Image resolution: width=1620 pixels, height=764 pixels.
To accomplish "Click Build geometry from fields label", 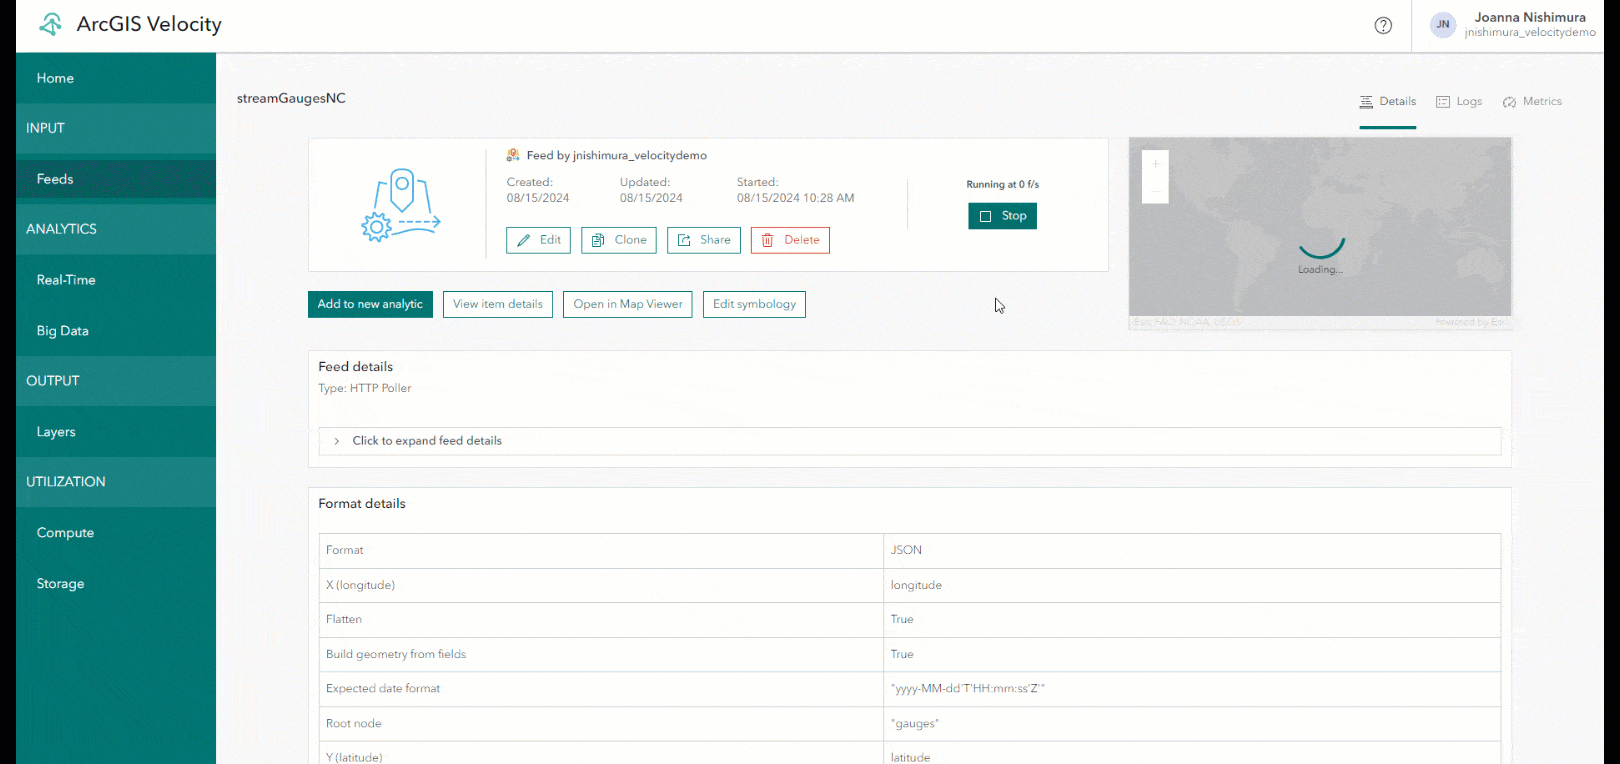I will pyautogui.click(x=396, y=654).
